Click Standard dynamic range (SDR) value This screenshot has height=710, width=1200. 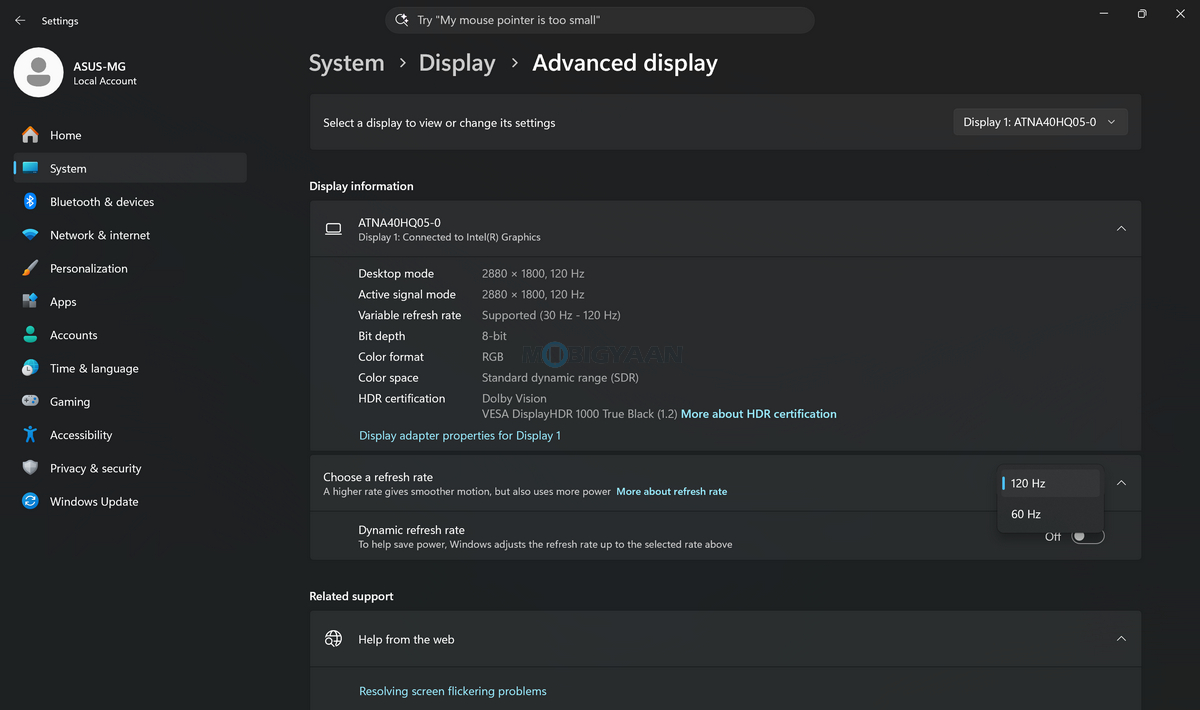coord(560,378)
